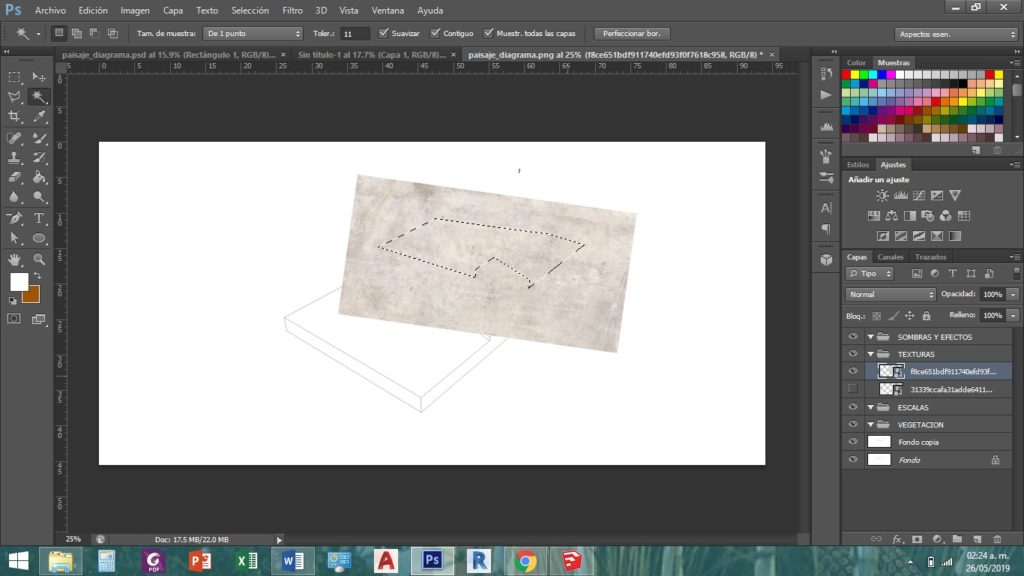Change the screen mode
The image size is (1024, 576).
tap(39, 319)
